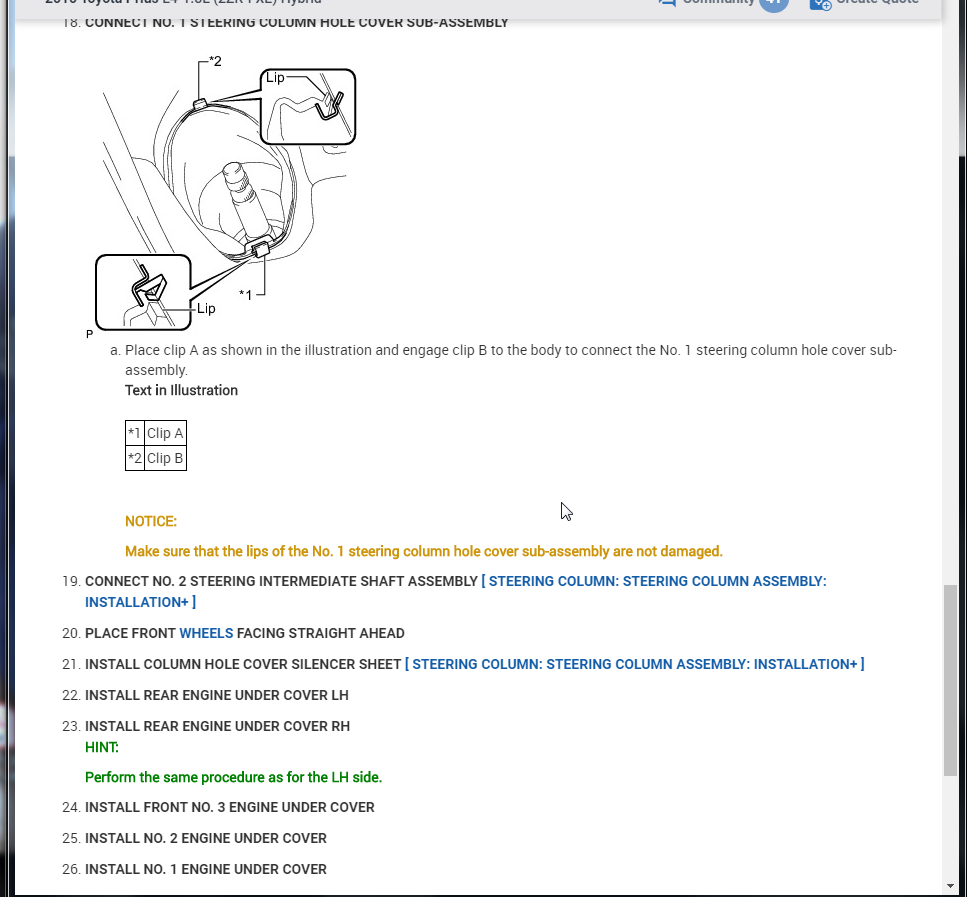
Task: Click the Create Quote icon in the header
Action: (820, 3)
